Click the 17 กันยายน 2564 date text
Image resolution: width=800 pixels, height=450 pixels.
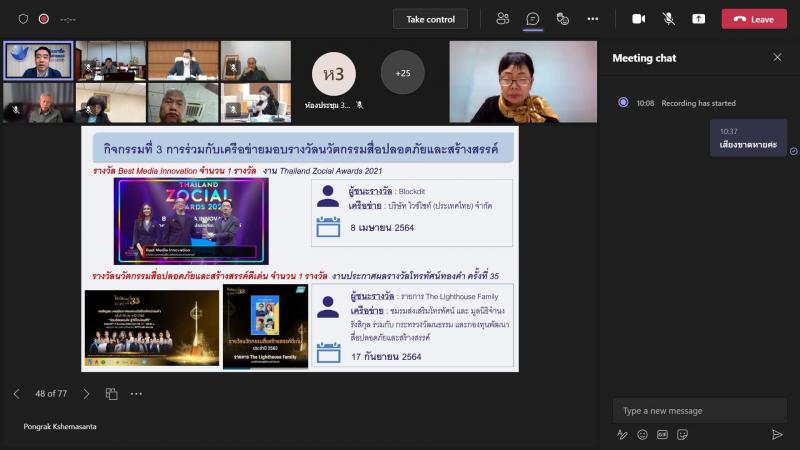click(x=386, y=357)
